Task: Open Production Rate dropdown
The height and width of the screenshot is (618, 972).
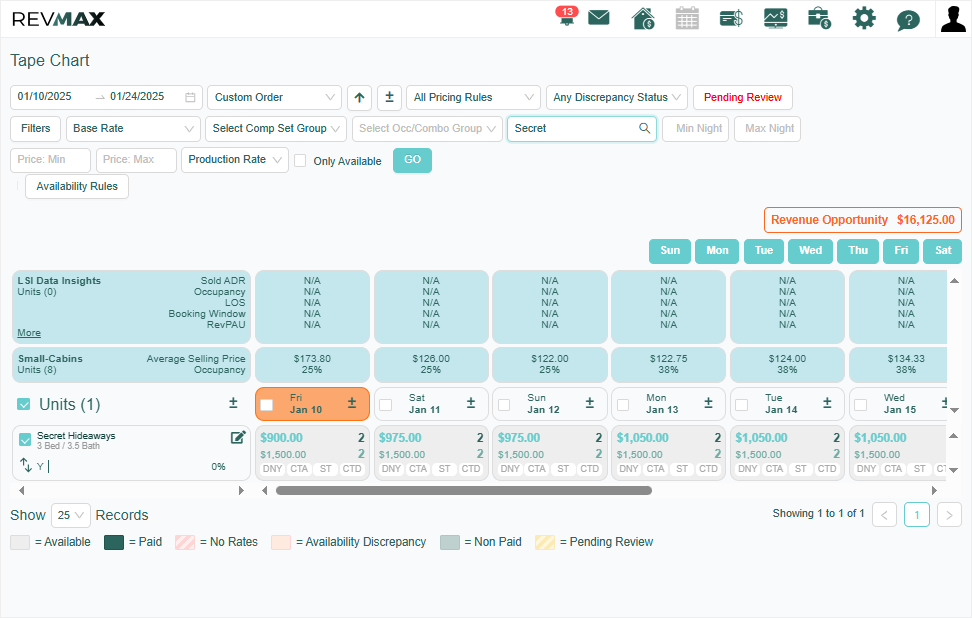Action: (235, 159)
